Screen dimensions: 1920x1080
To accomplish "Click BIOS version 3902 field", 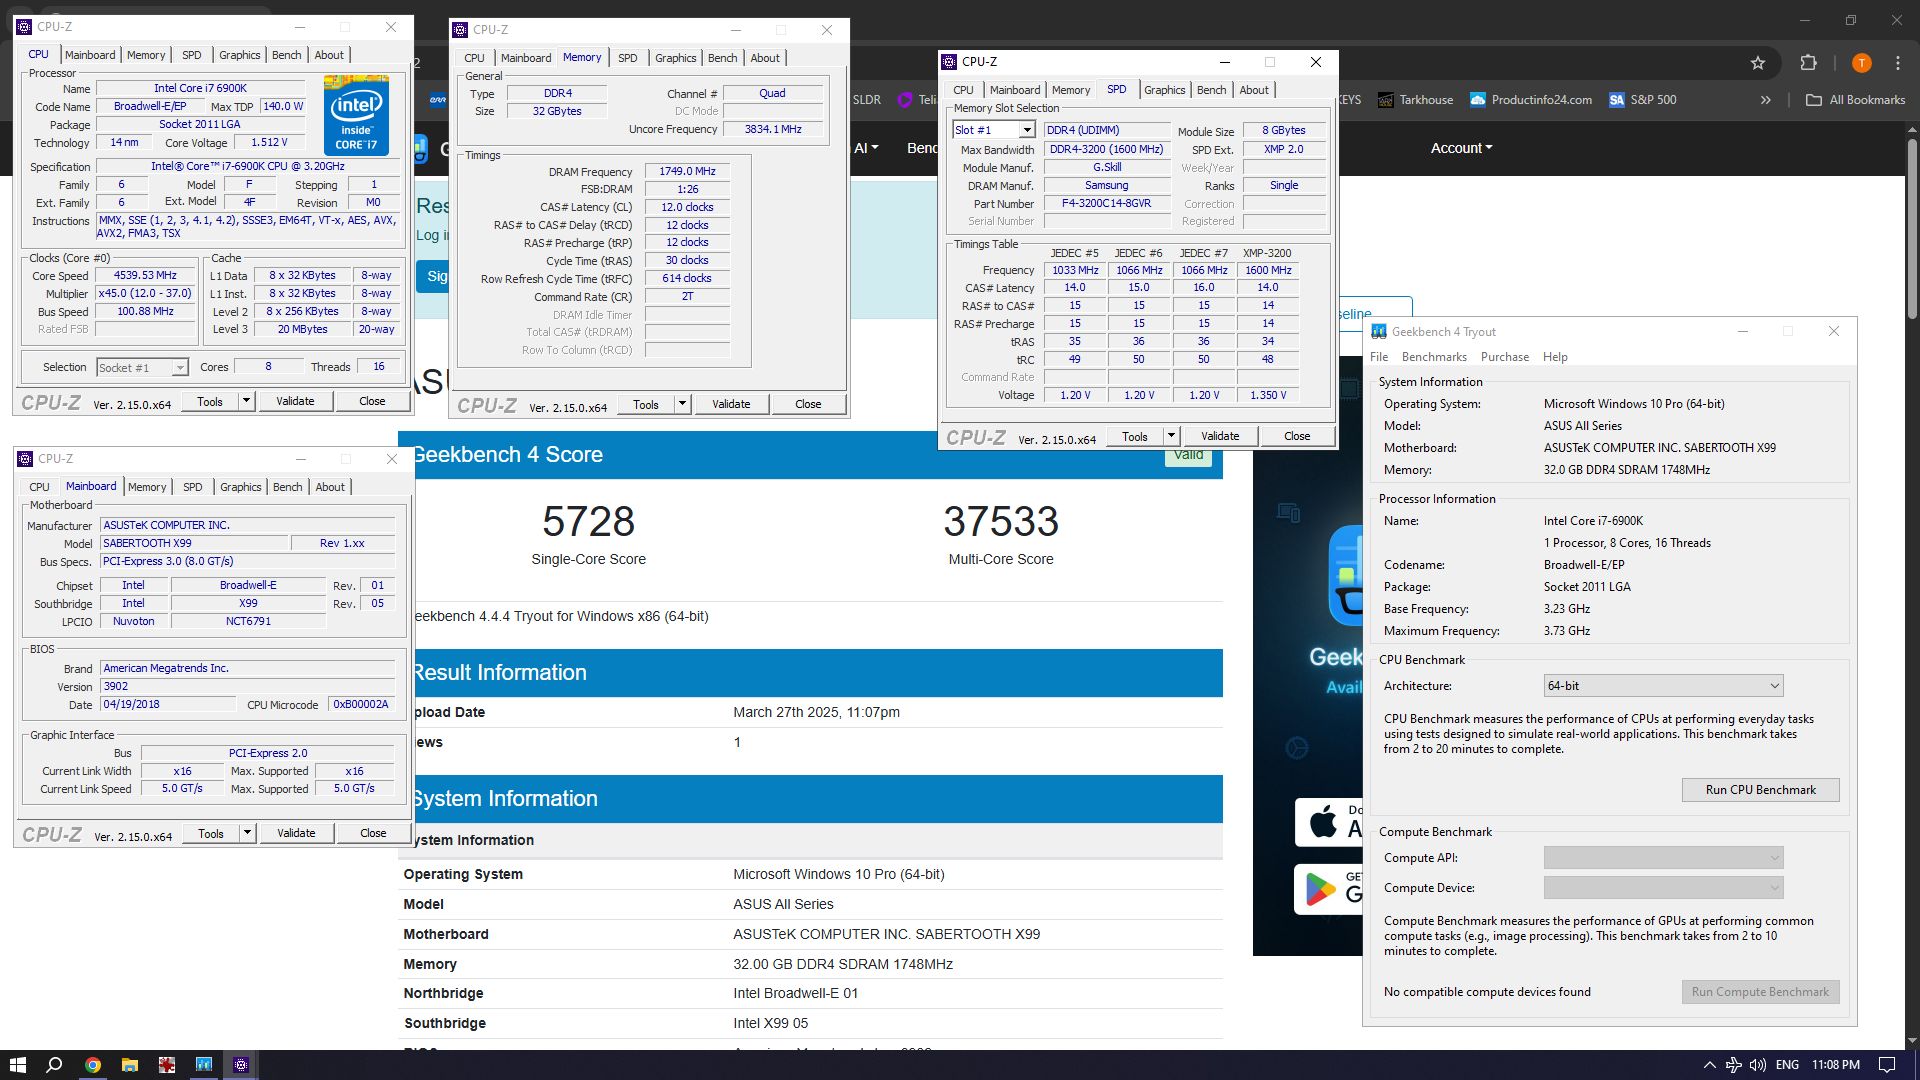I will click(248, 687).
